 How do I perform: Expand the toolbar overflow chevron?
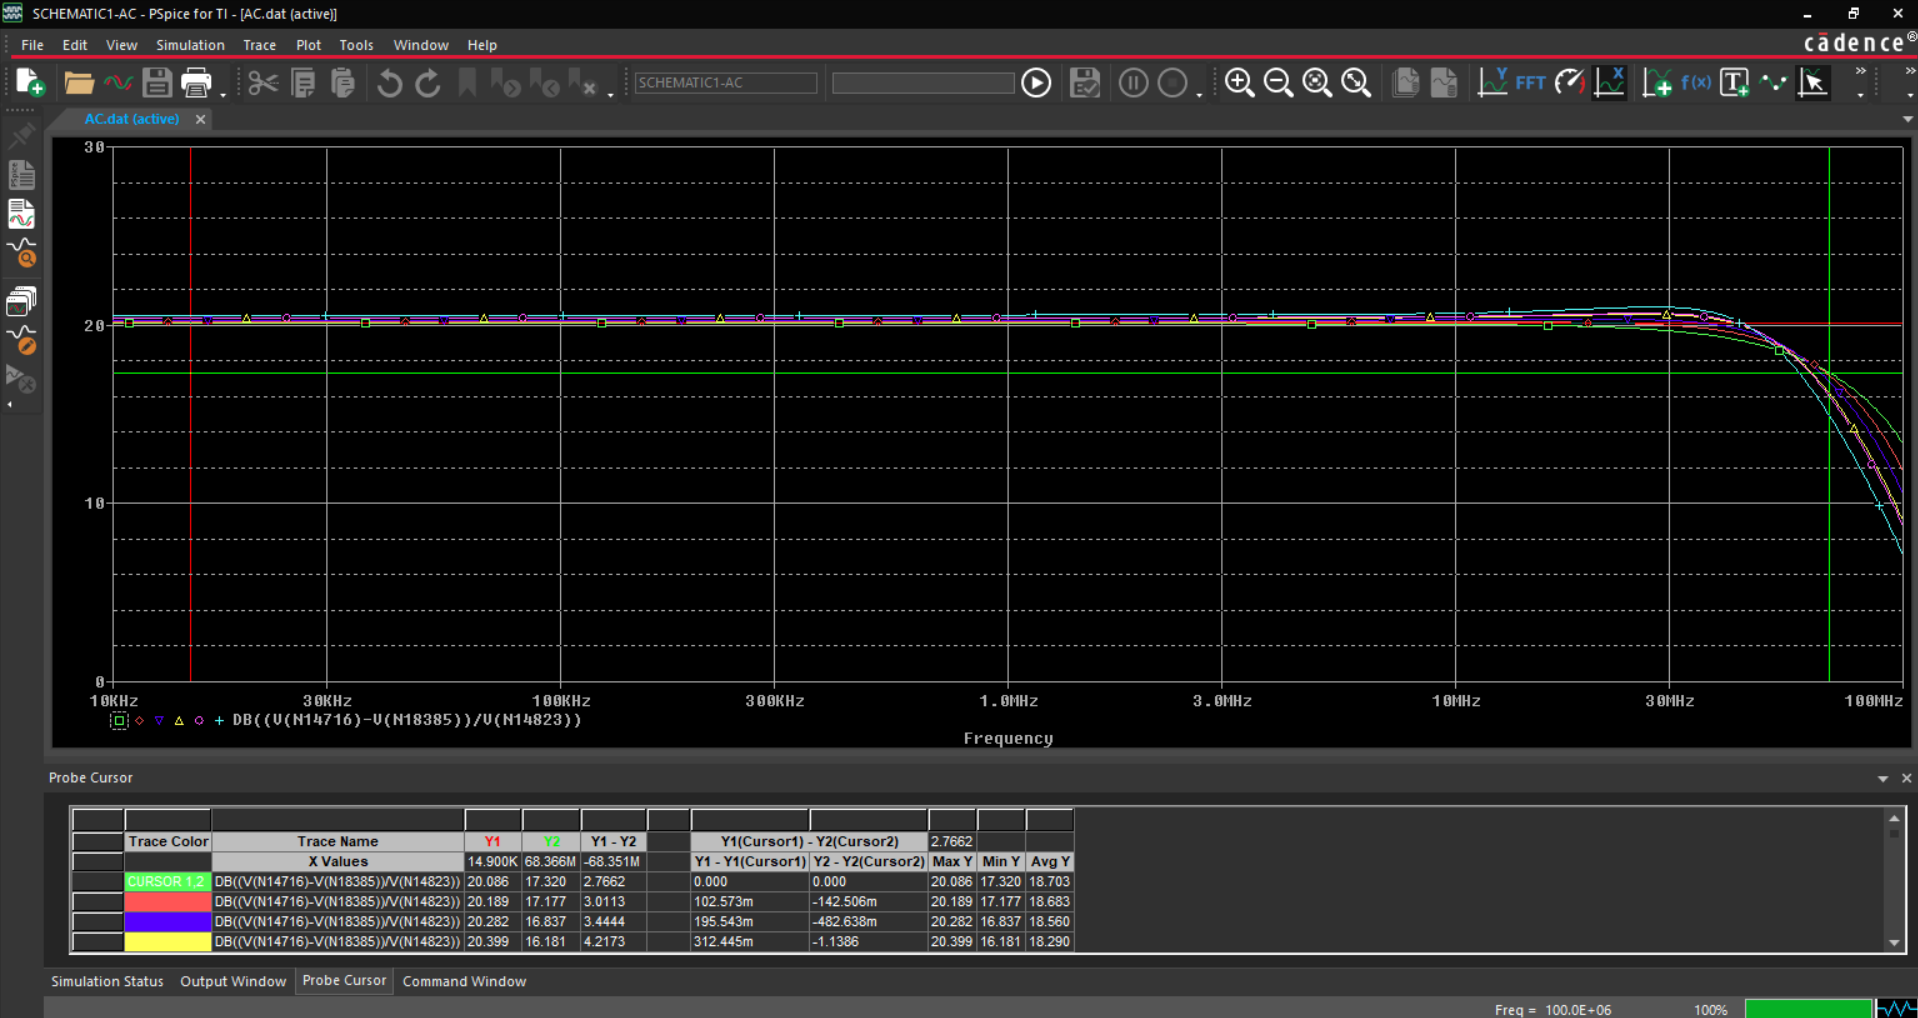tap(1861, 72)
